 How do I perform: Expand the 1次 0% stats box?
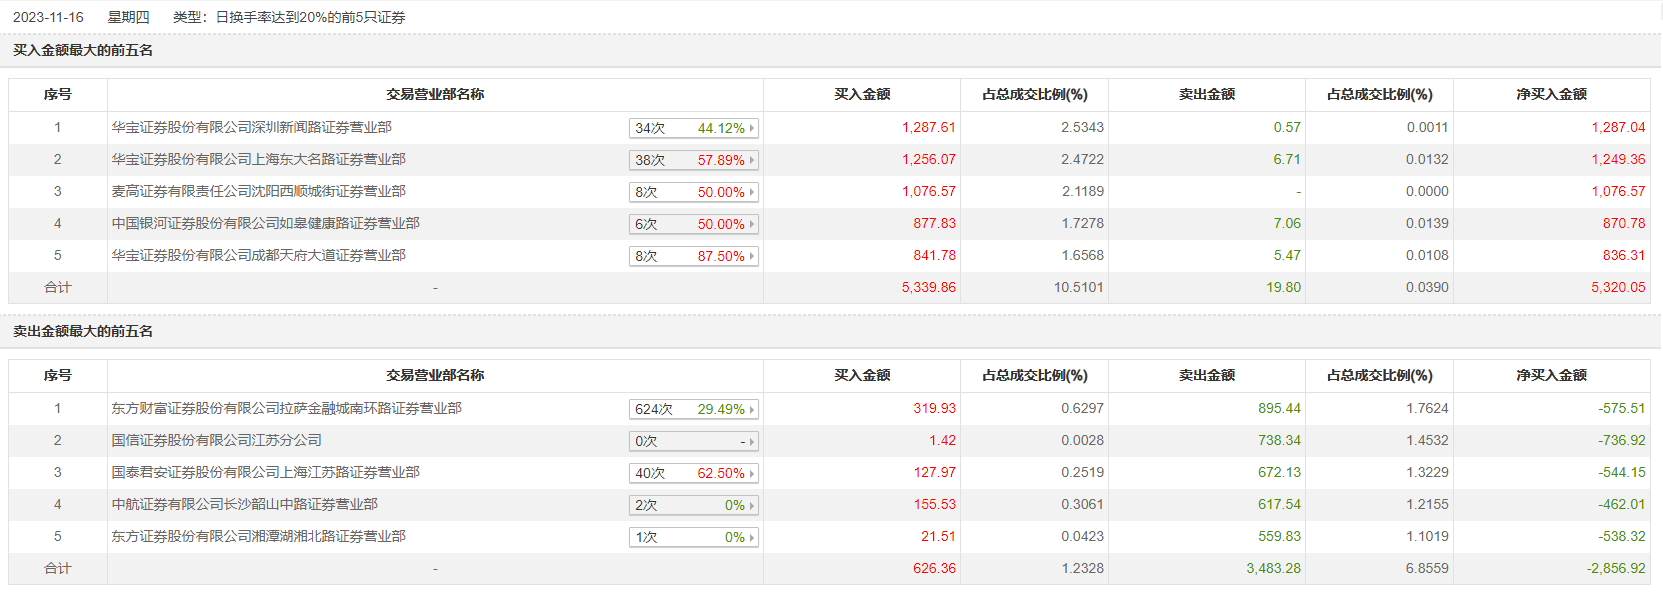click(752, 537)
